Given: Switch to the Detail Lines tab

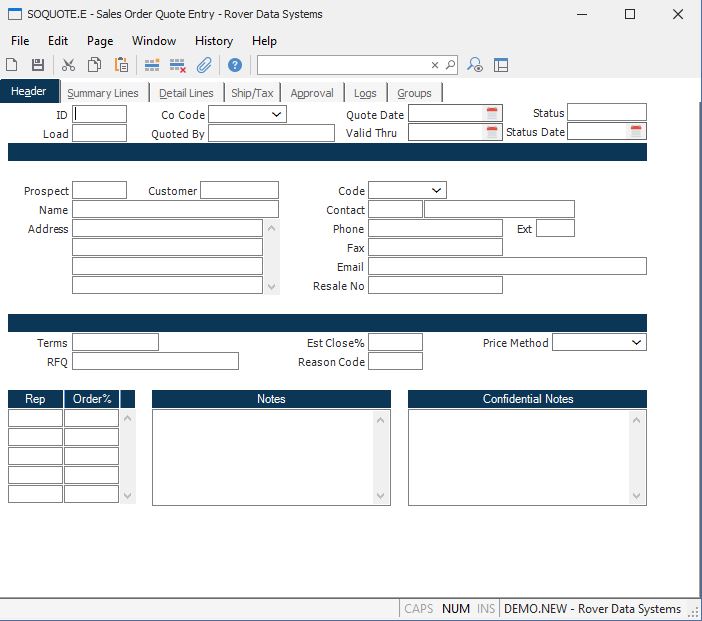Looking at the screenshot, I should click(x=186, y=93).
